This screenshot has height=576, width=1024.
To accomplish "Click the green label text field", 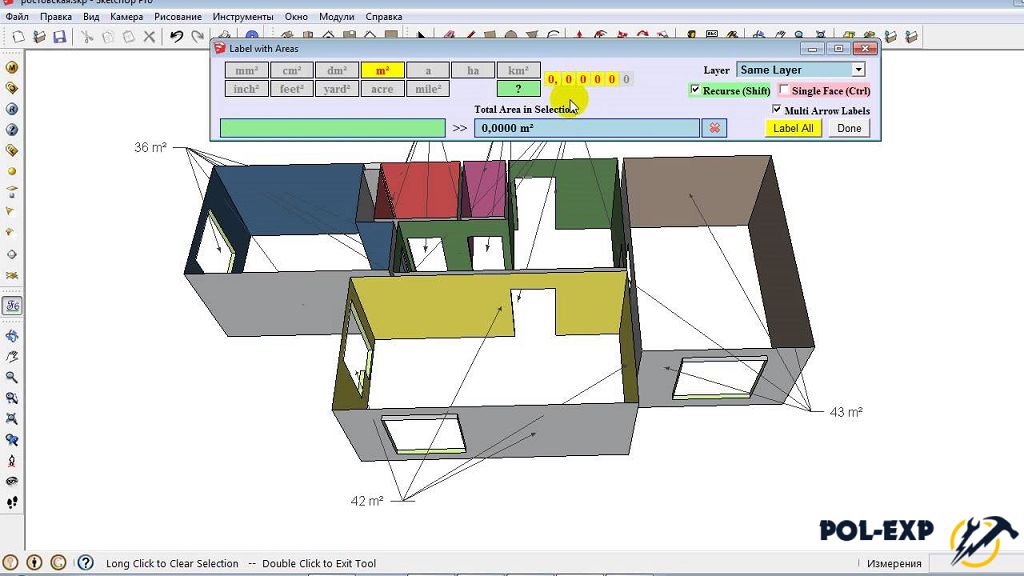I will (x=332, y=128).
